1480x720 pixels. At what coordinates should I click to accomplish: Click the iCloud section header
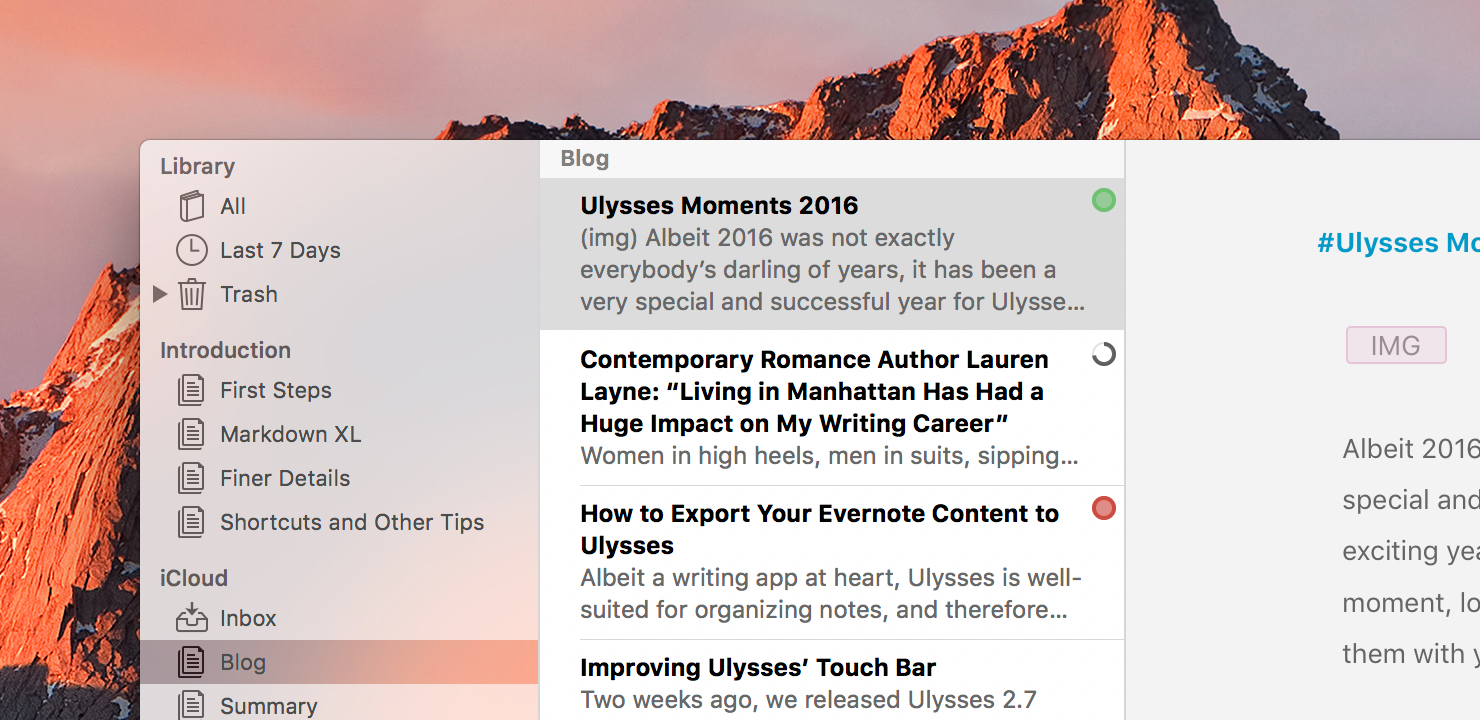click(194, 578)
